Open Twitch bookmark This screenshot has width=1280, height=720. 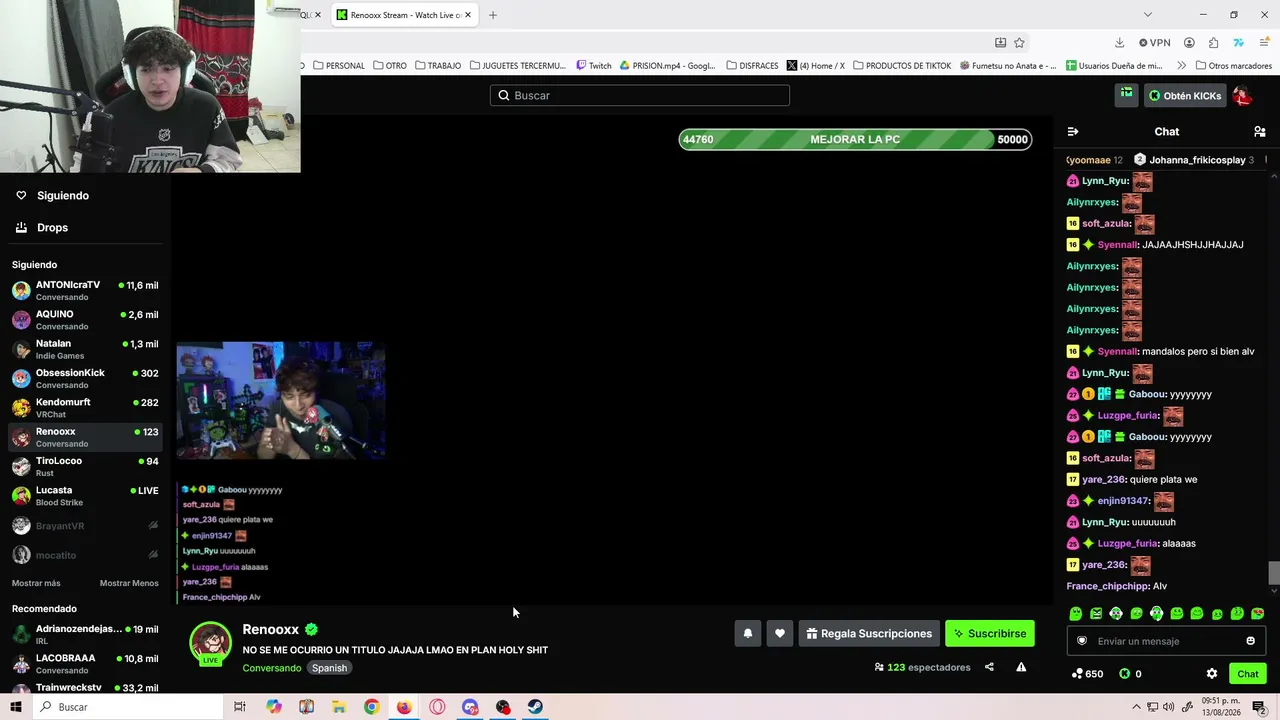(594, 66)
